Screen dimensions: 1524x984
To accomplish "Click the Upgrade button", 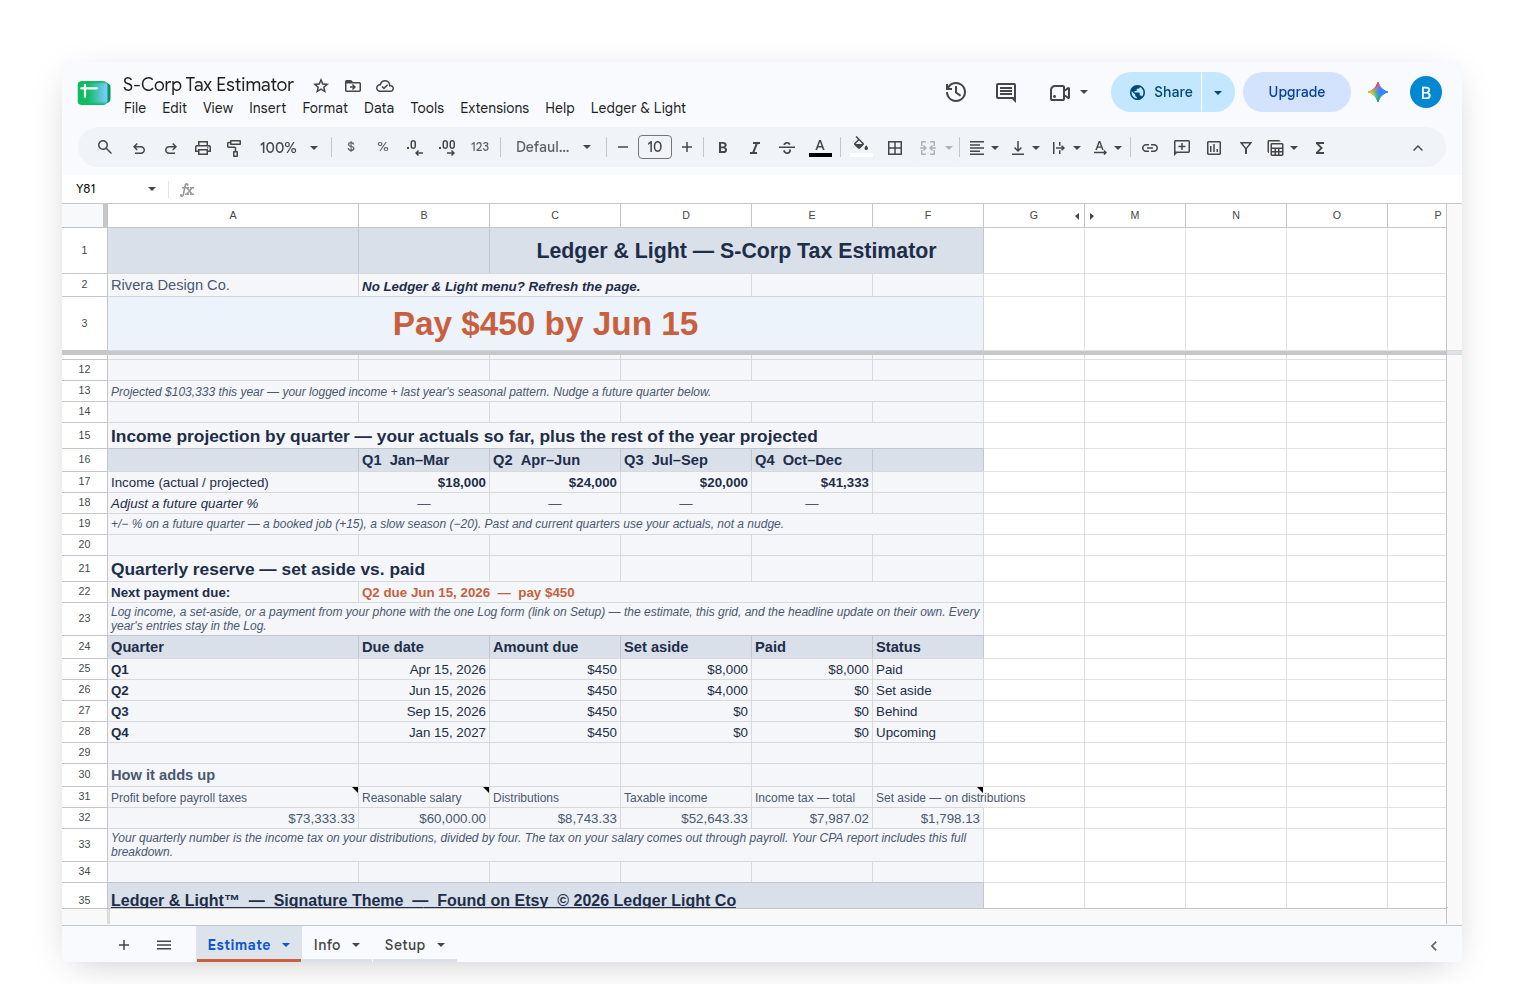I will click(1297, 92).
